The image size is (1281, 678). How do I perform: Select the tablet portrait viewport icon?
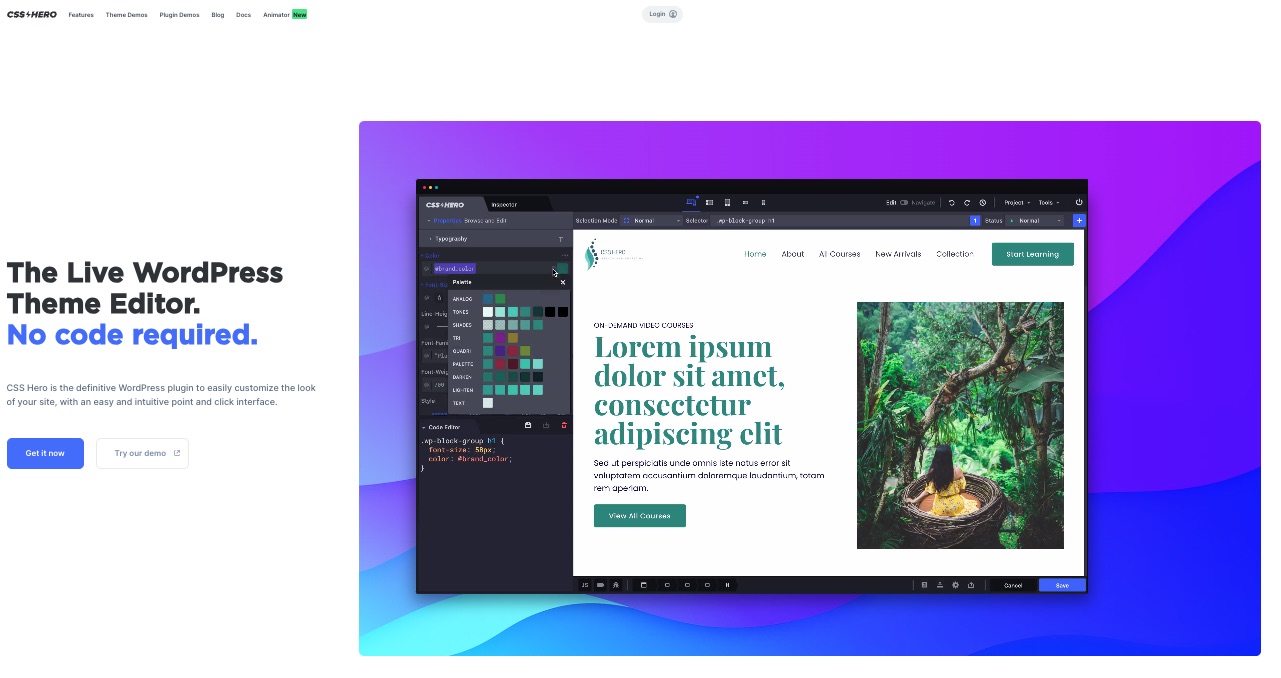[x=727, y=203]
